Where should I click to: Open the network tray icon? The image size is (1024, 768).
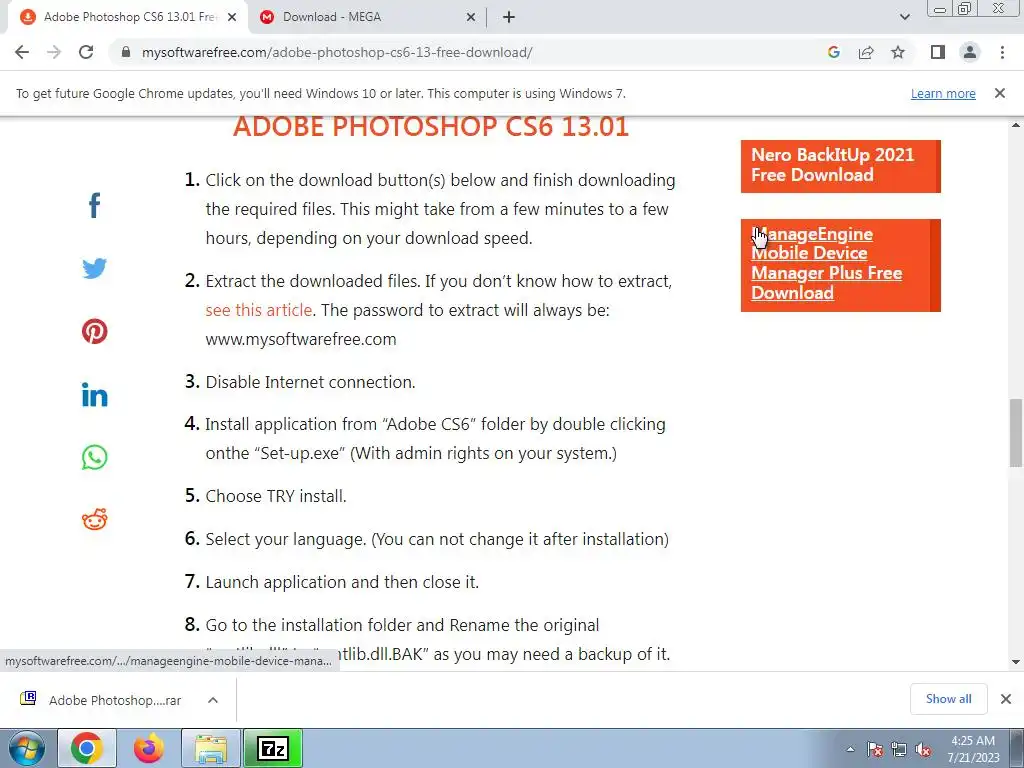899,750
